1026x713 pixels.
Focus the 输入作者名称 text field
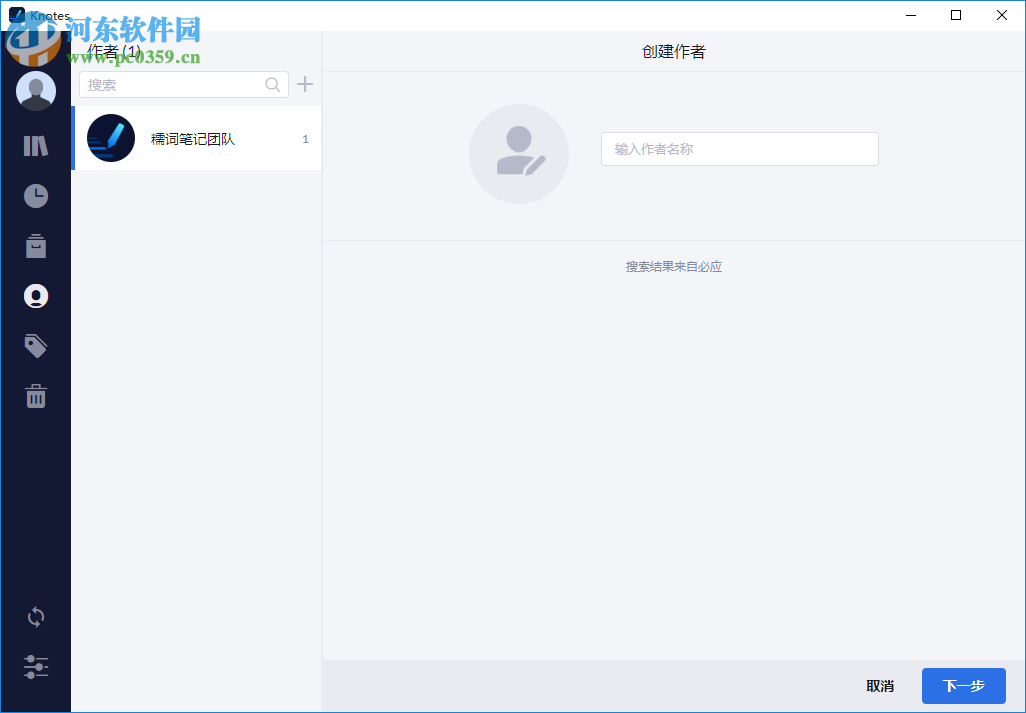click(x=739, y=148)
